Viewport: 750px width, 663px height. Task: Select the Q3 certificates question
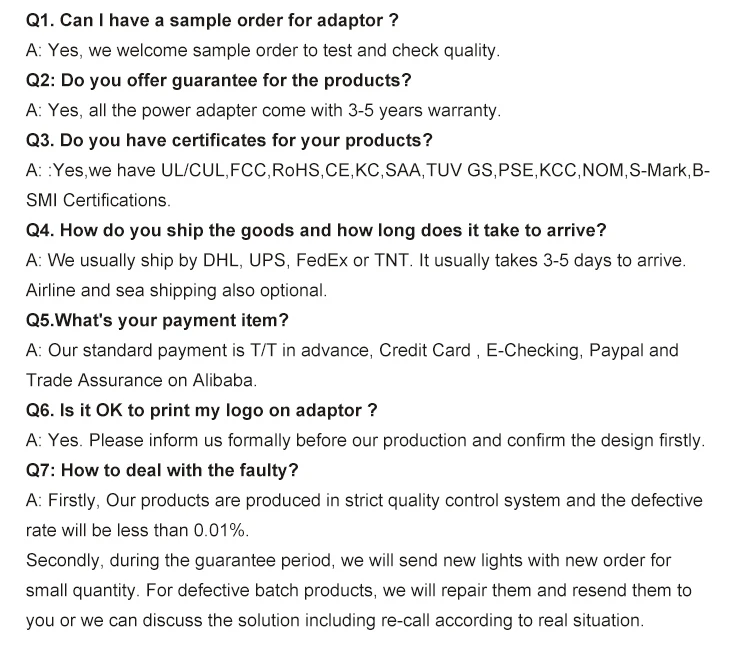pyautogui.click(x=229, y=140)
